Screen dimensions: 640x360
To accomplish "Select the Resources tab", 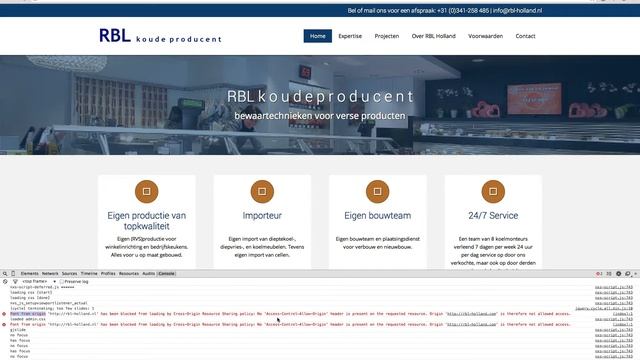I will (x=129, y=274).
